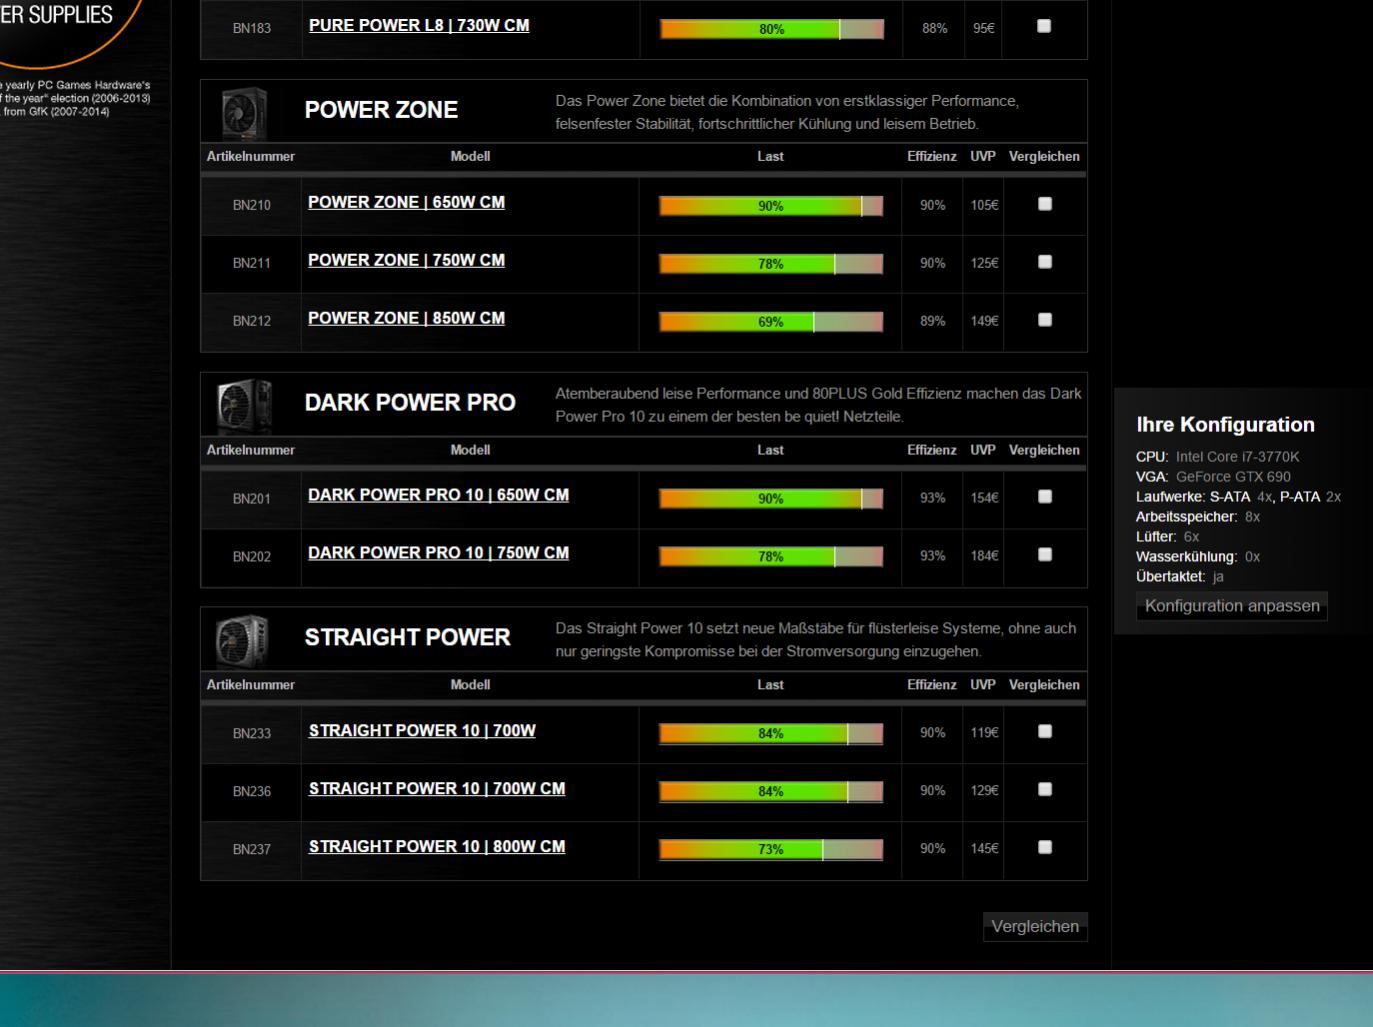1373x1027 pixels.
Task: Click the 93% efficiency value for BN201
Action: [x=933, y=498]
